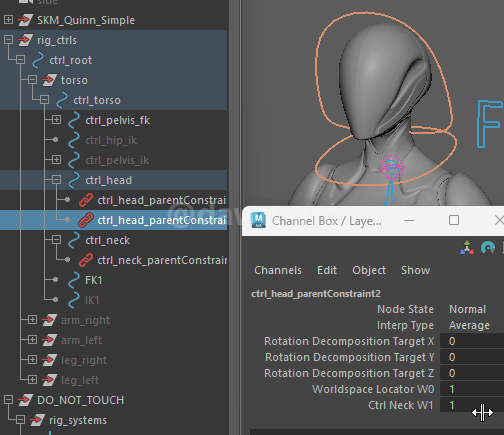This screenshot has height=435, width=504.
Task: Select the FK1 control in outliner
Action: (94, 280)
